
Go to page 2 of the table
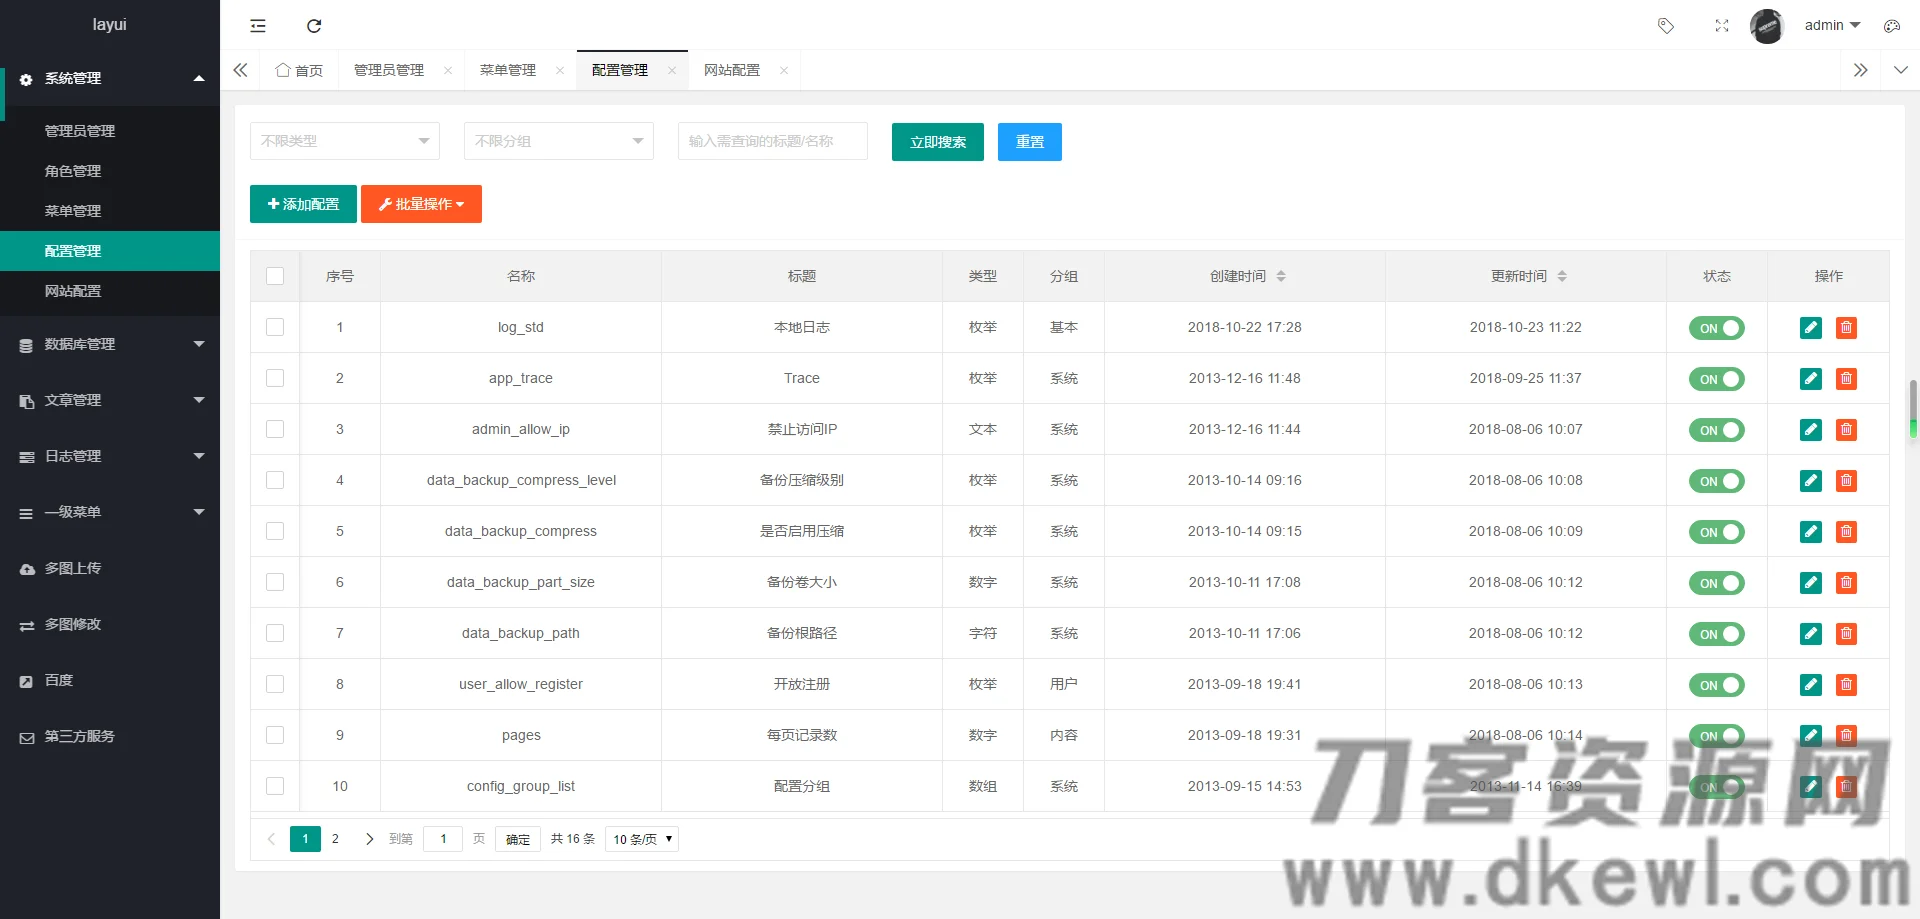point(335,839)
